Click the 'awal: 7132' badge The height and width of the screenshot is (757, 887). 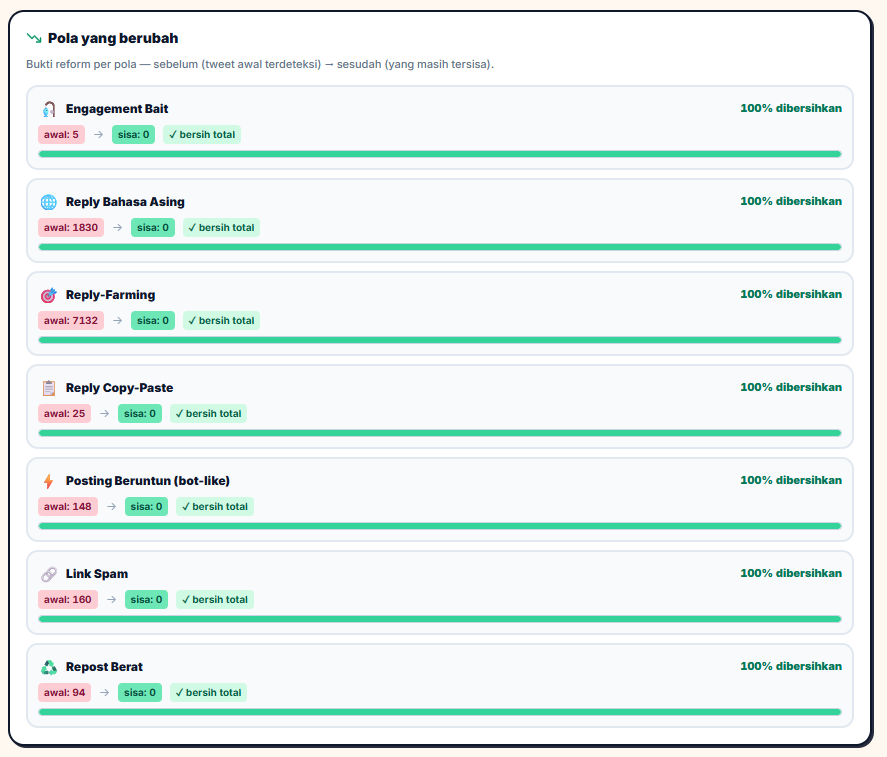coord(71,320)
